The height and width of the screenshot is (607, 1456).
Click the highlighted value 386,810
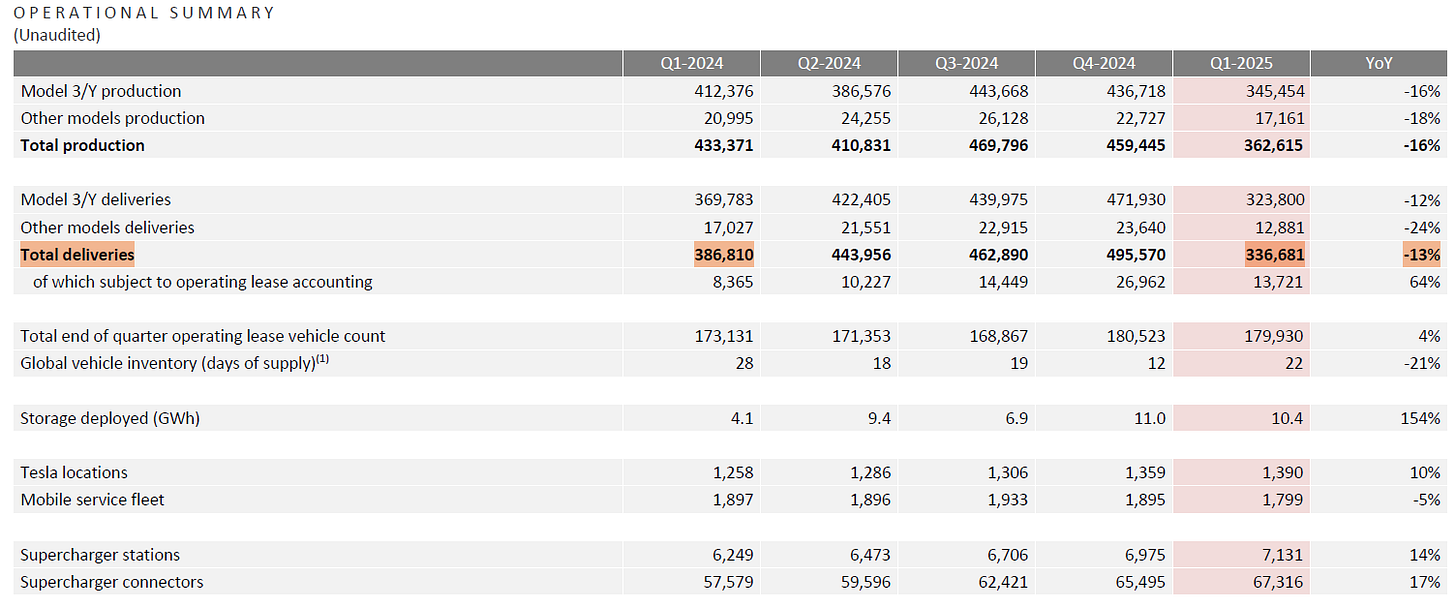click(724, 255)
